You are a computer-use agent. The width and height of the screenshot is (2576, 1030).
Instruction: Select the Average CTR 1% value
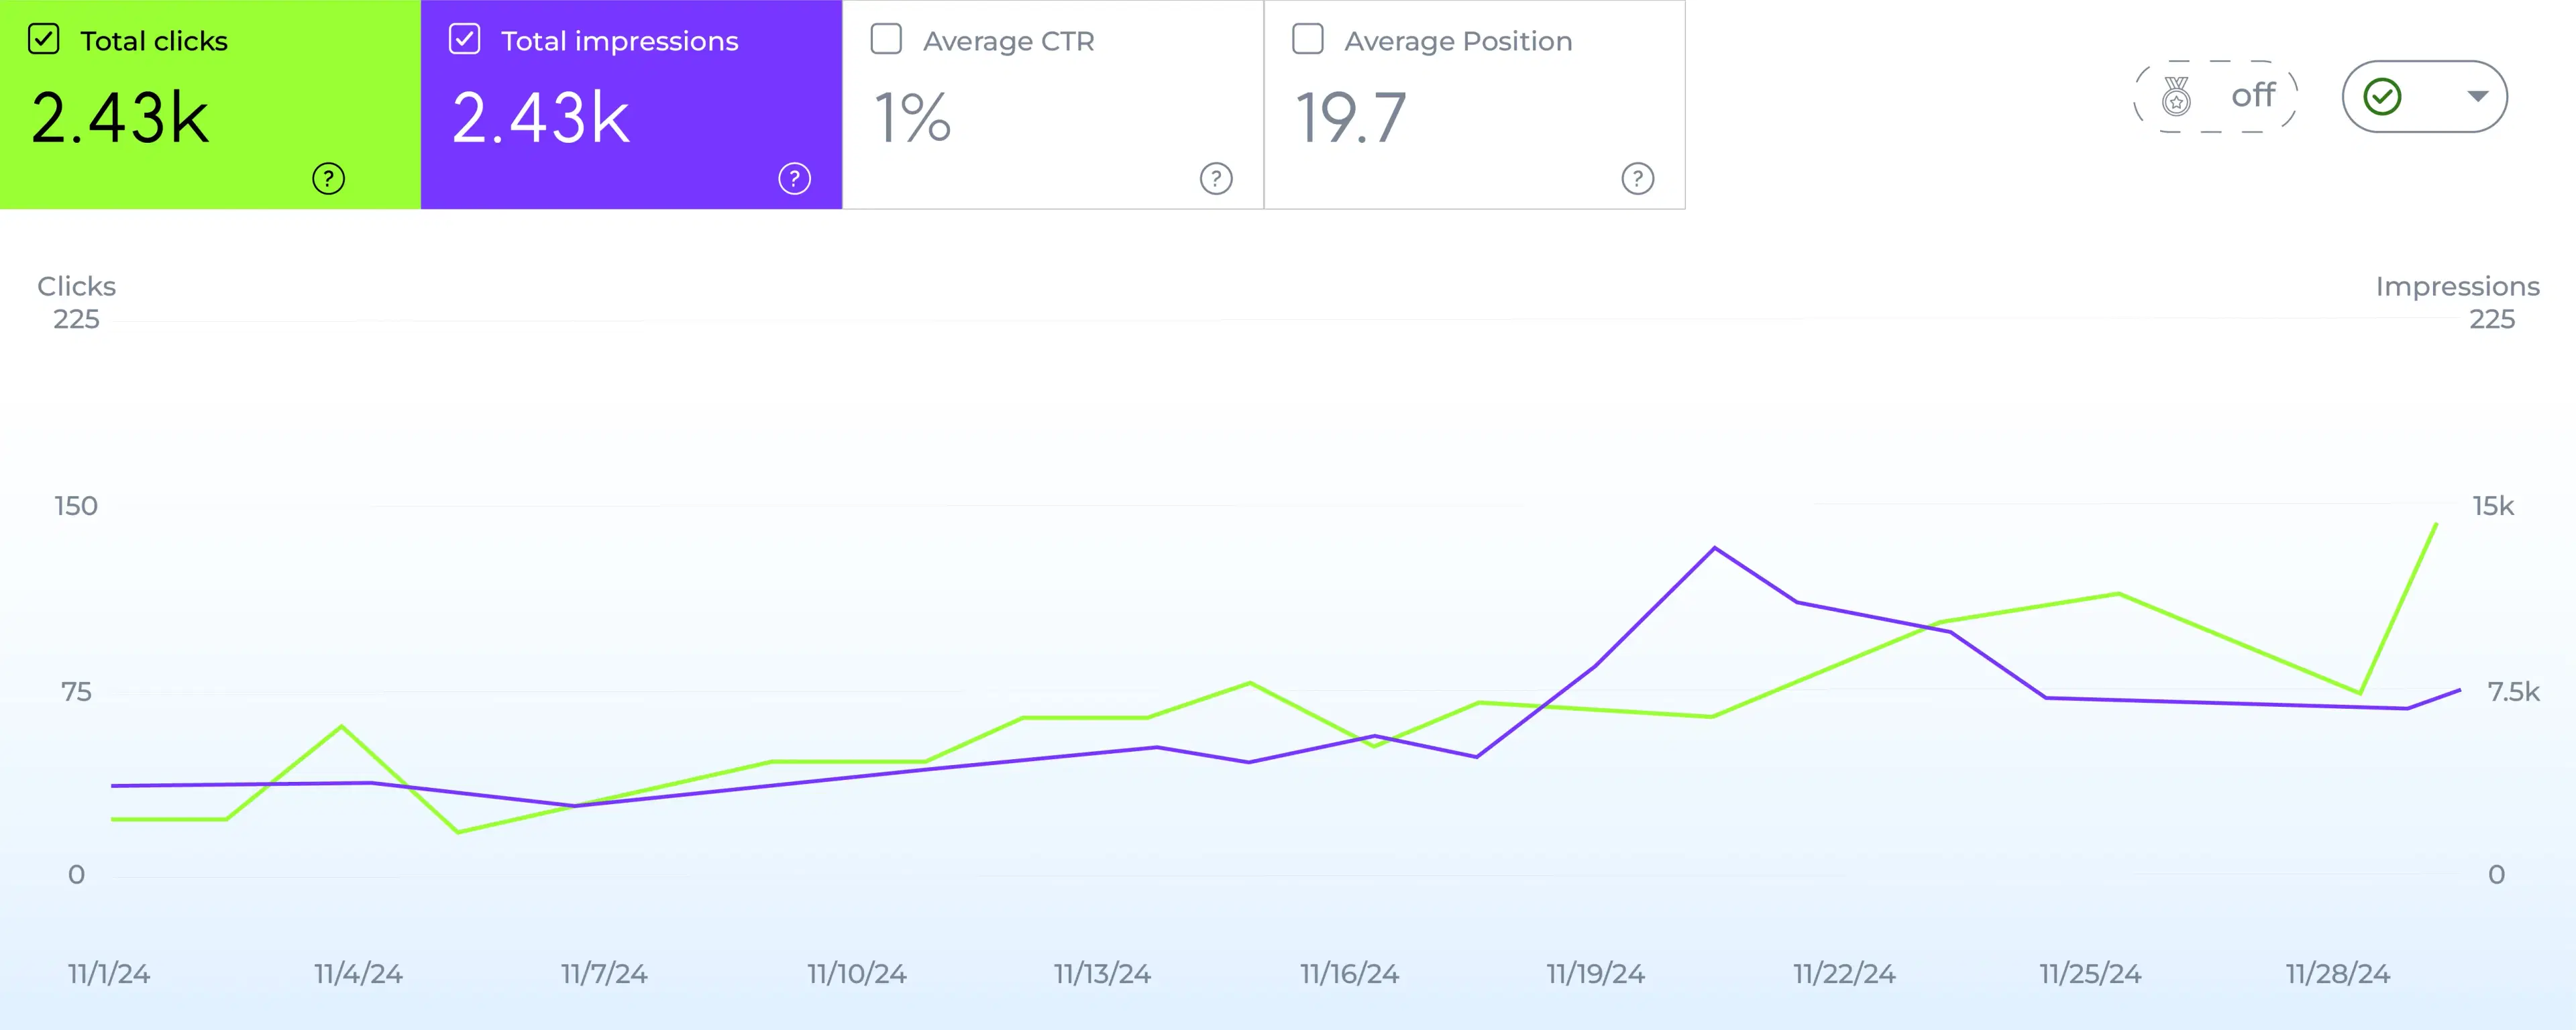(912, 118)
